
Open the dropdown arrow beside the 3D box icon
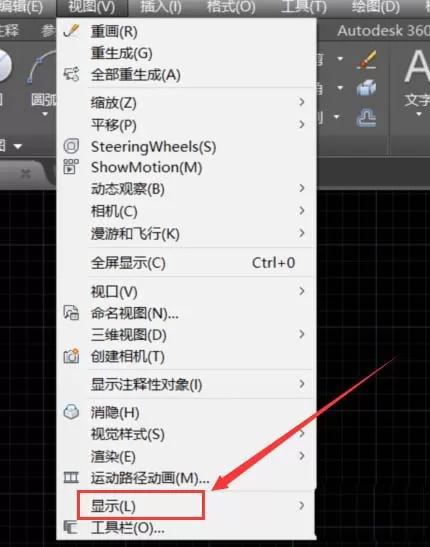pos(340,88)
